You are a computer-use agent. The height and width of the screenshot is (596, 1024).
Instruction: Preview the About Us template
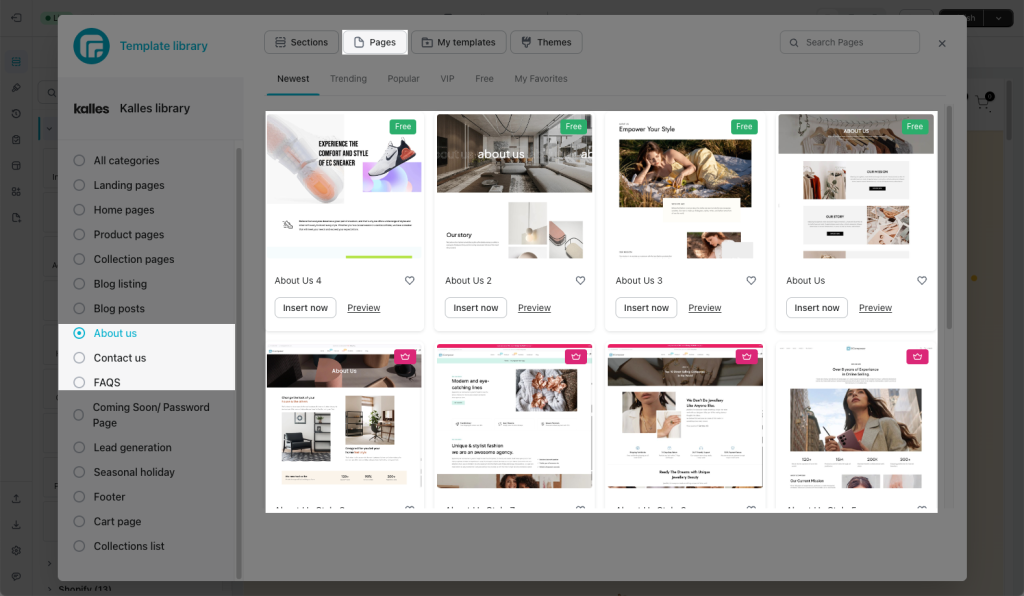875,308
